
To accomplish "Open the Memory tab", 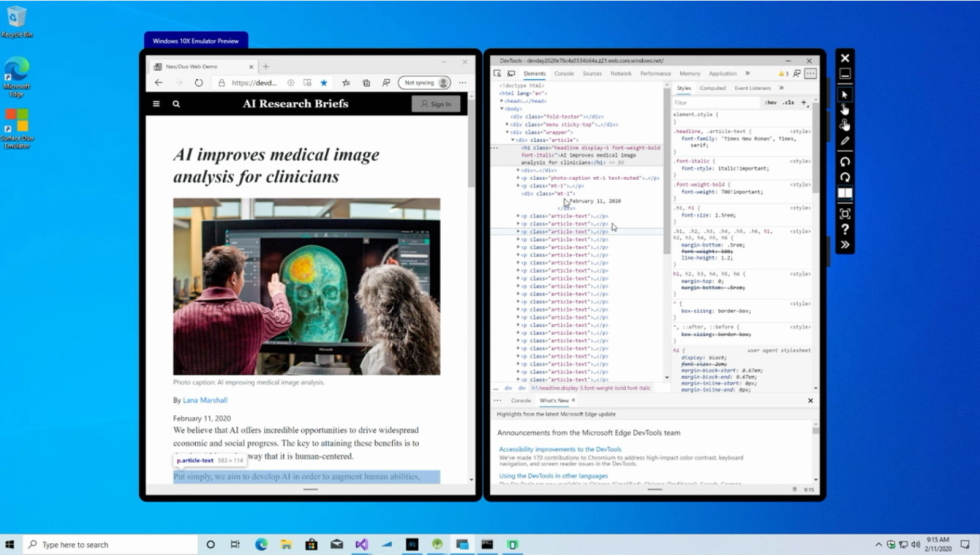I will [689, 74].
